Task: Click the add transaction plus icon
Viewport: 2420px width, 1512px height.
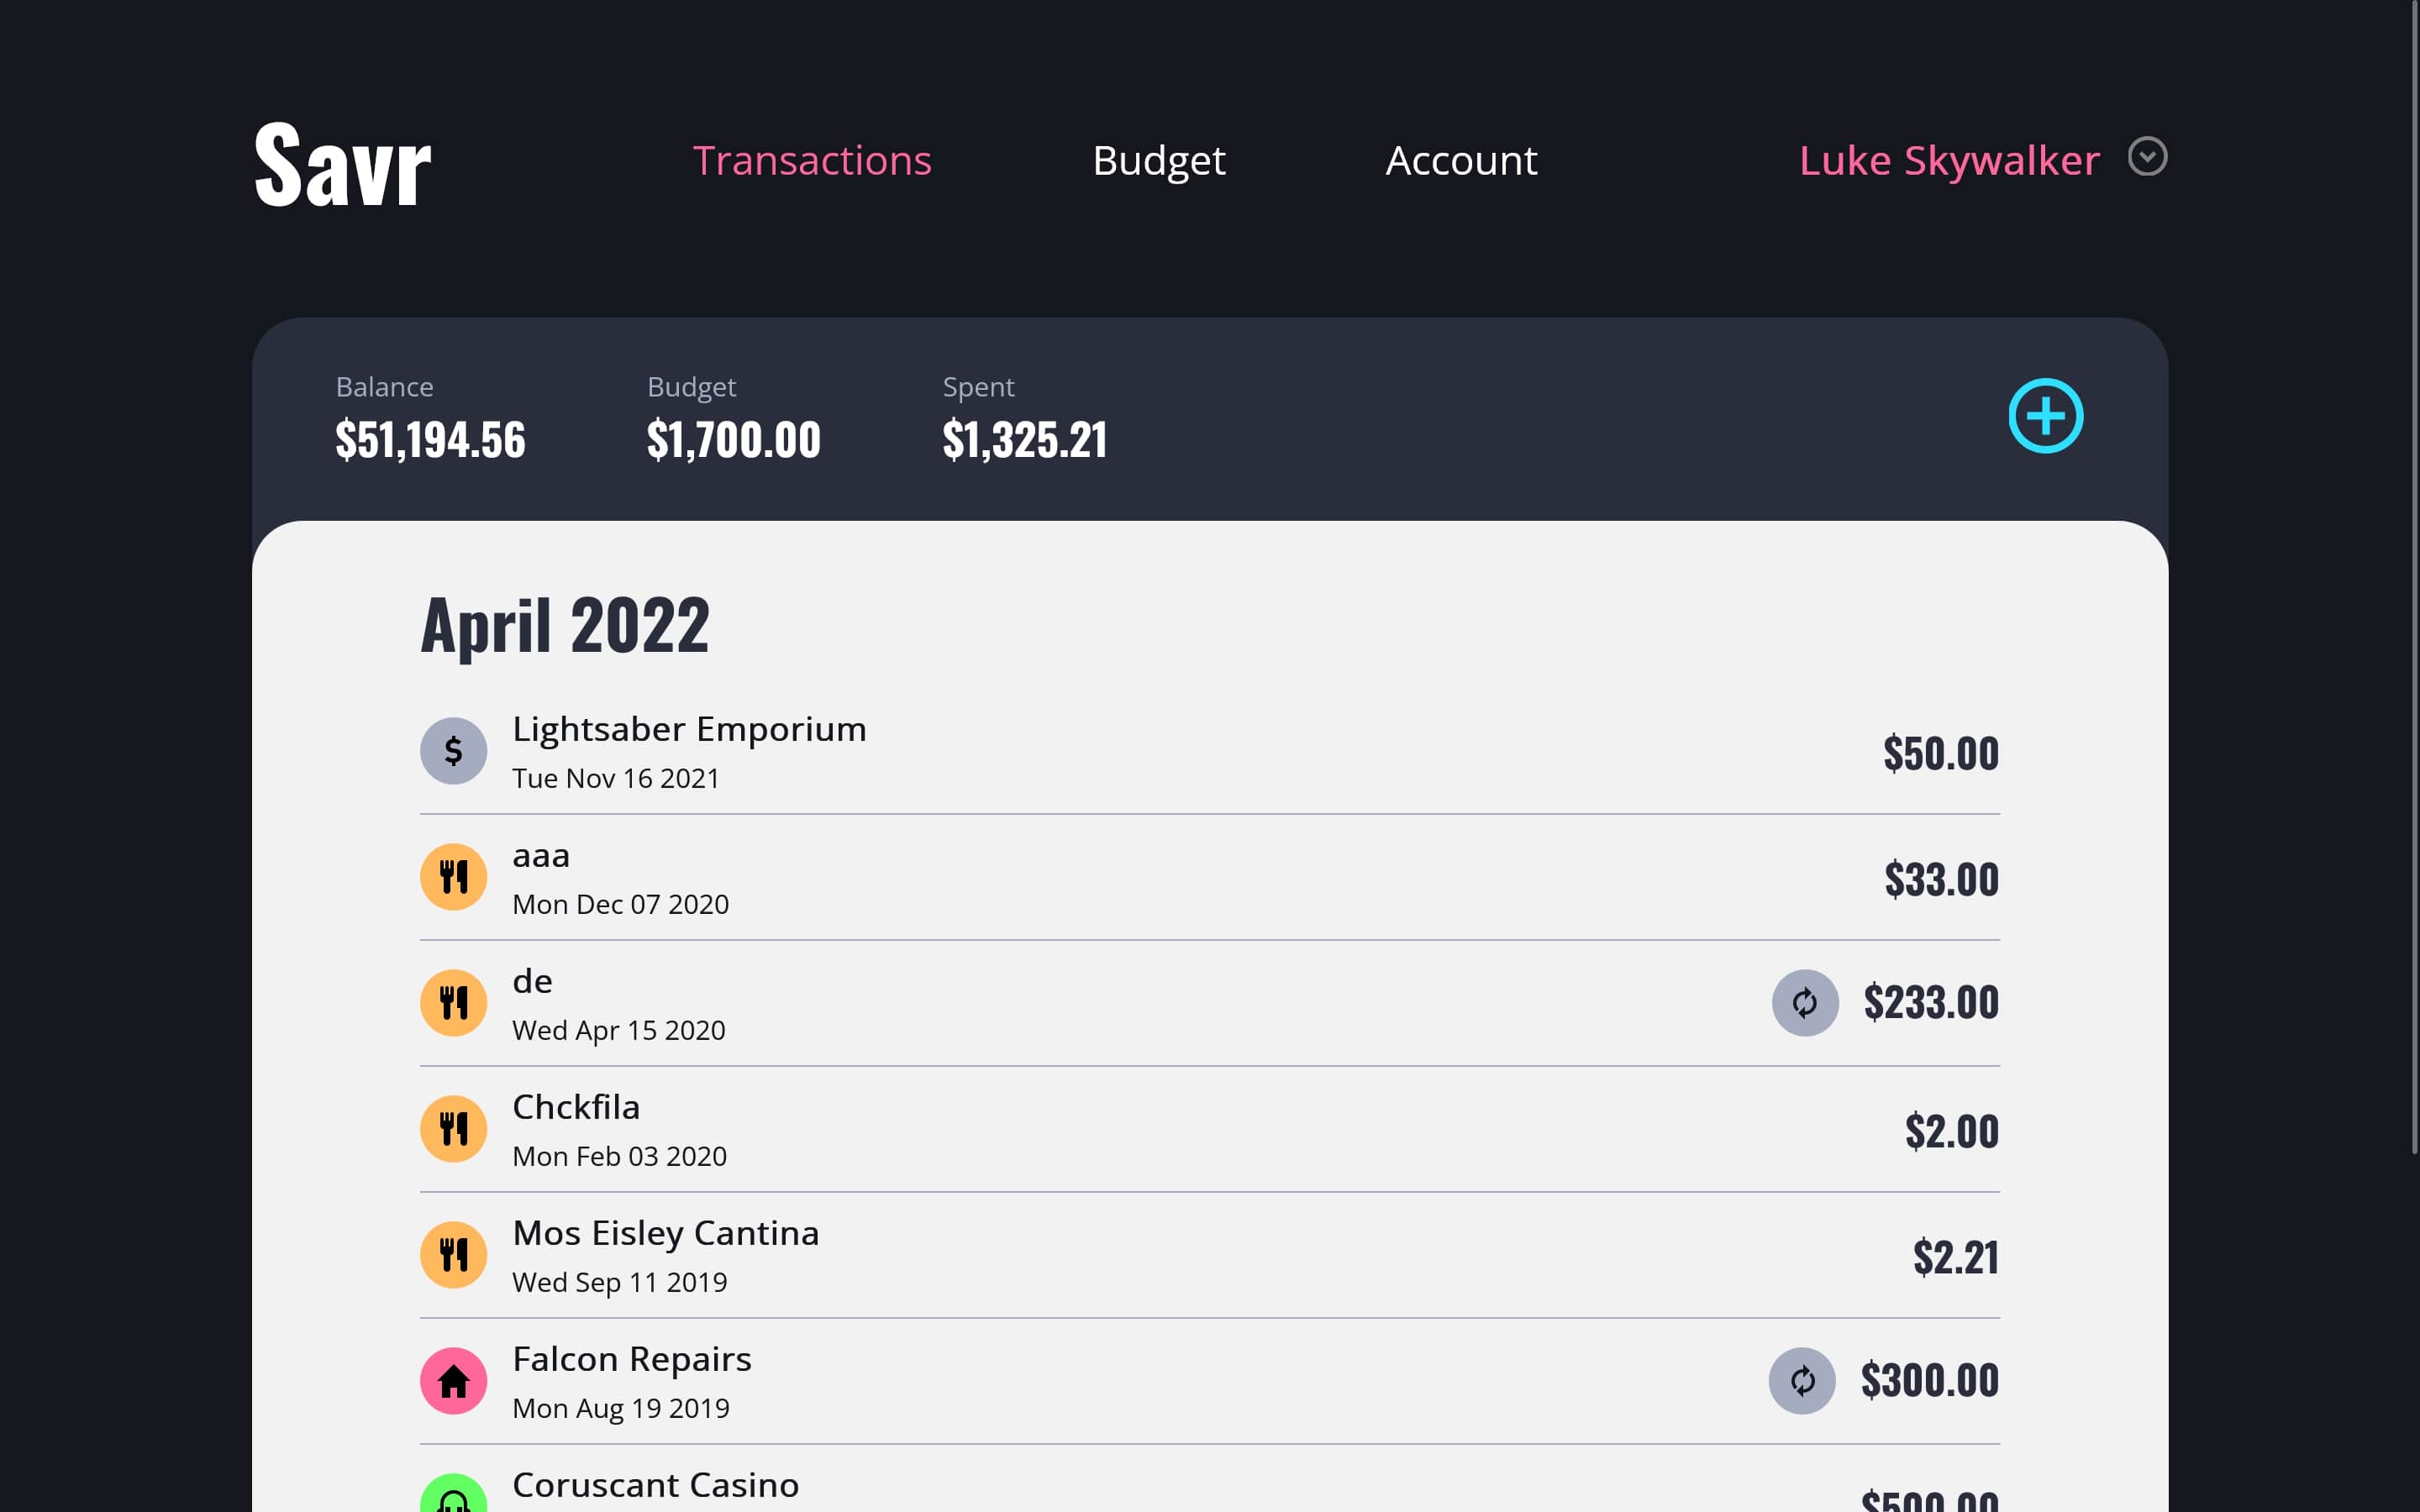Action: [2045, 416]
